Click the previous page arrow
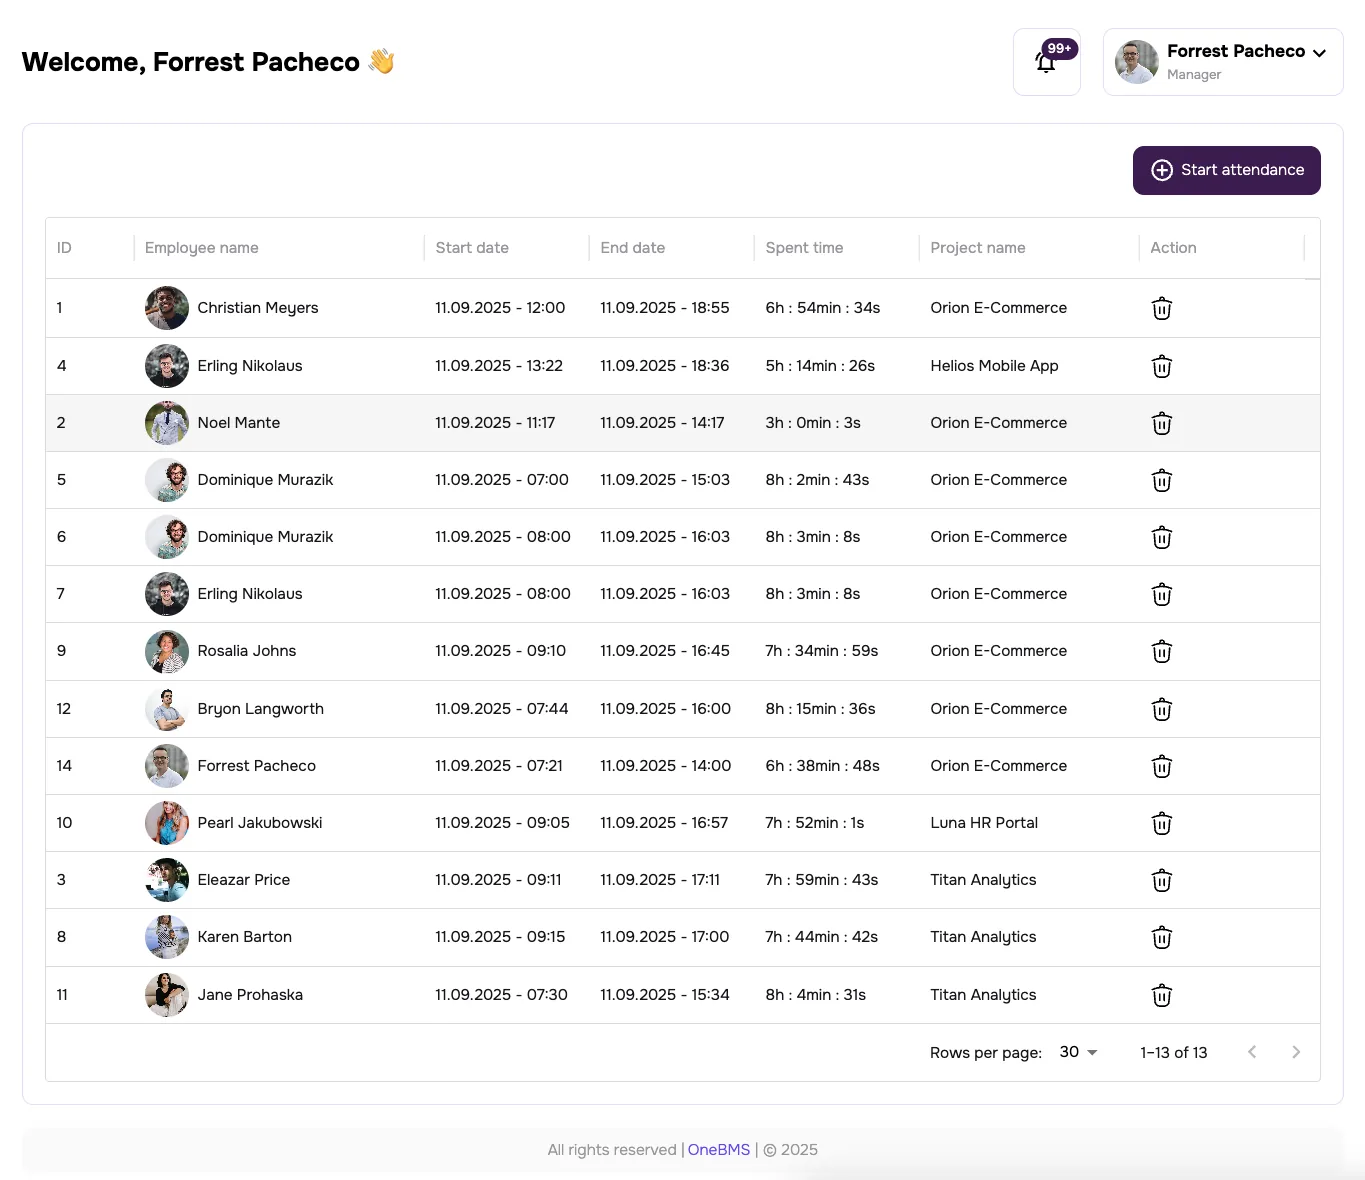This screenshot has height=1180, width=1365. [x=1252, y=1052]
